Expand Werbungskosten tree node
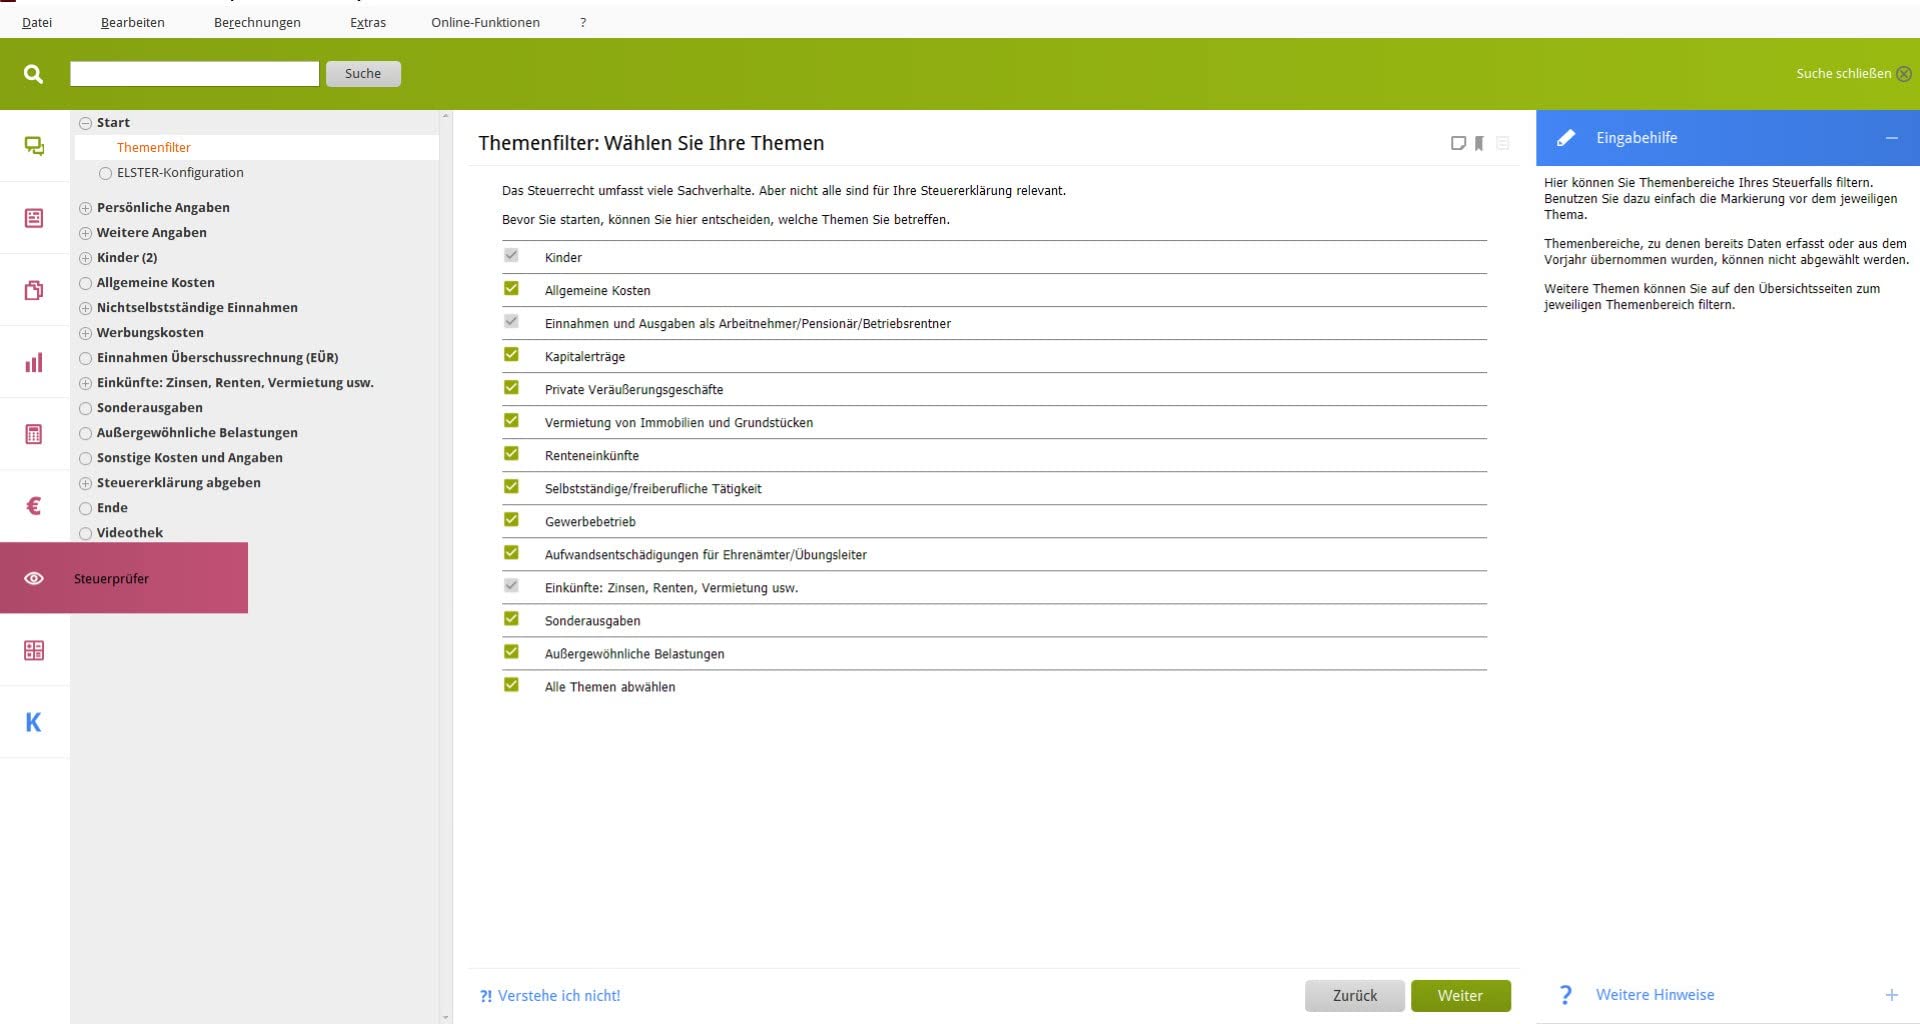The image size is (1920, 1024). tap(86, 333)
